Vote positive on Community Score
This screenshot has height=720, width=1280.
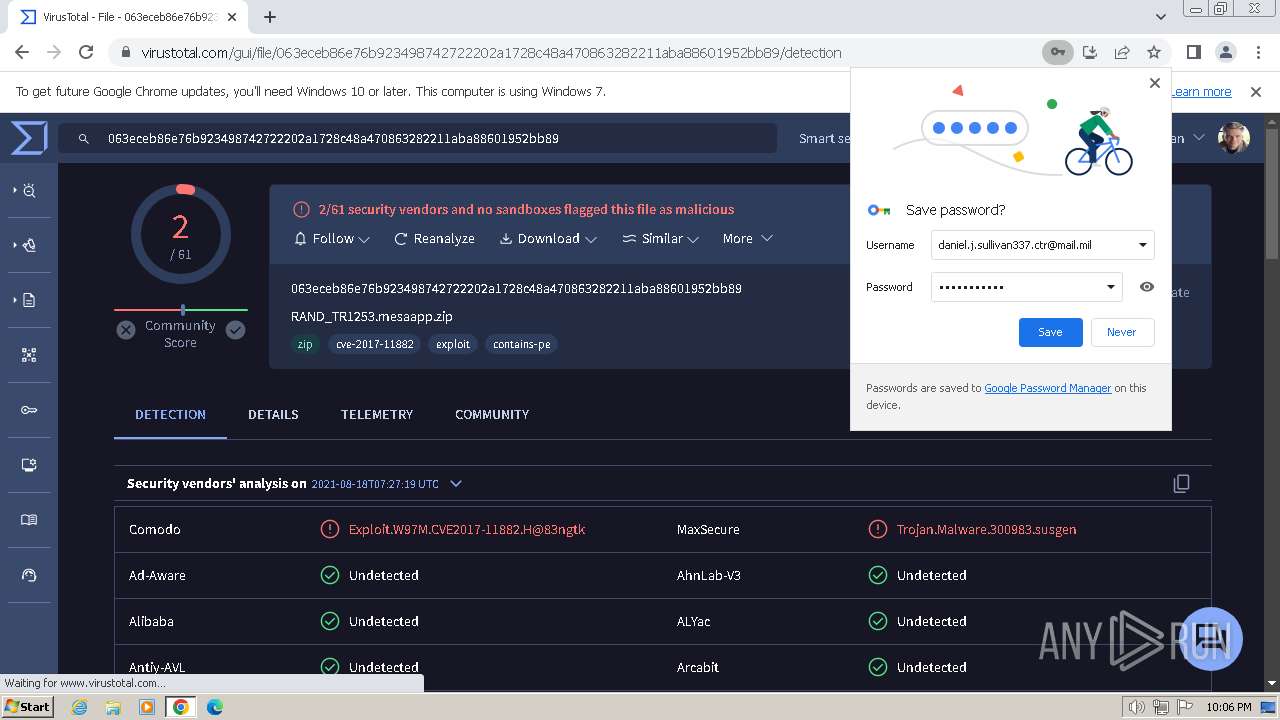[235, 330]
